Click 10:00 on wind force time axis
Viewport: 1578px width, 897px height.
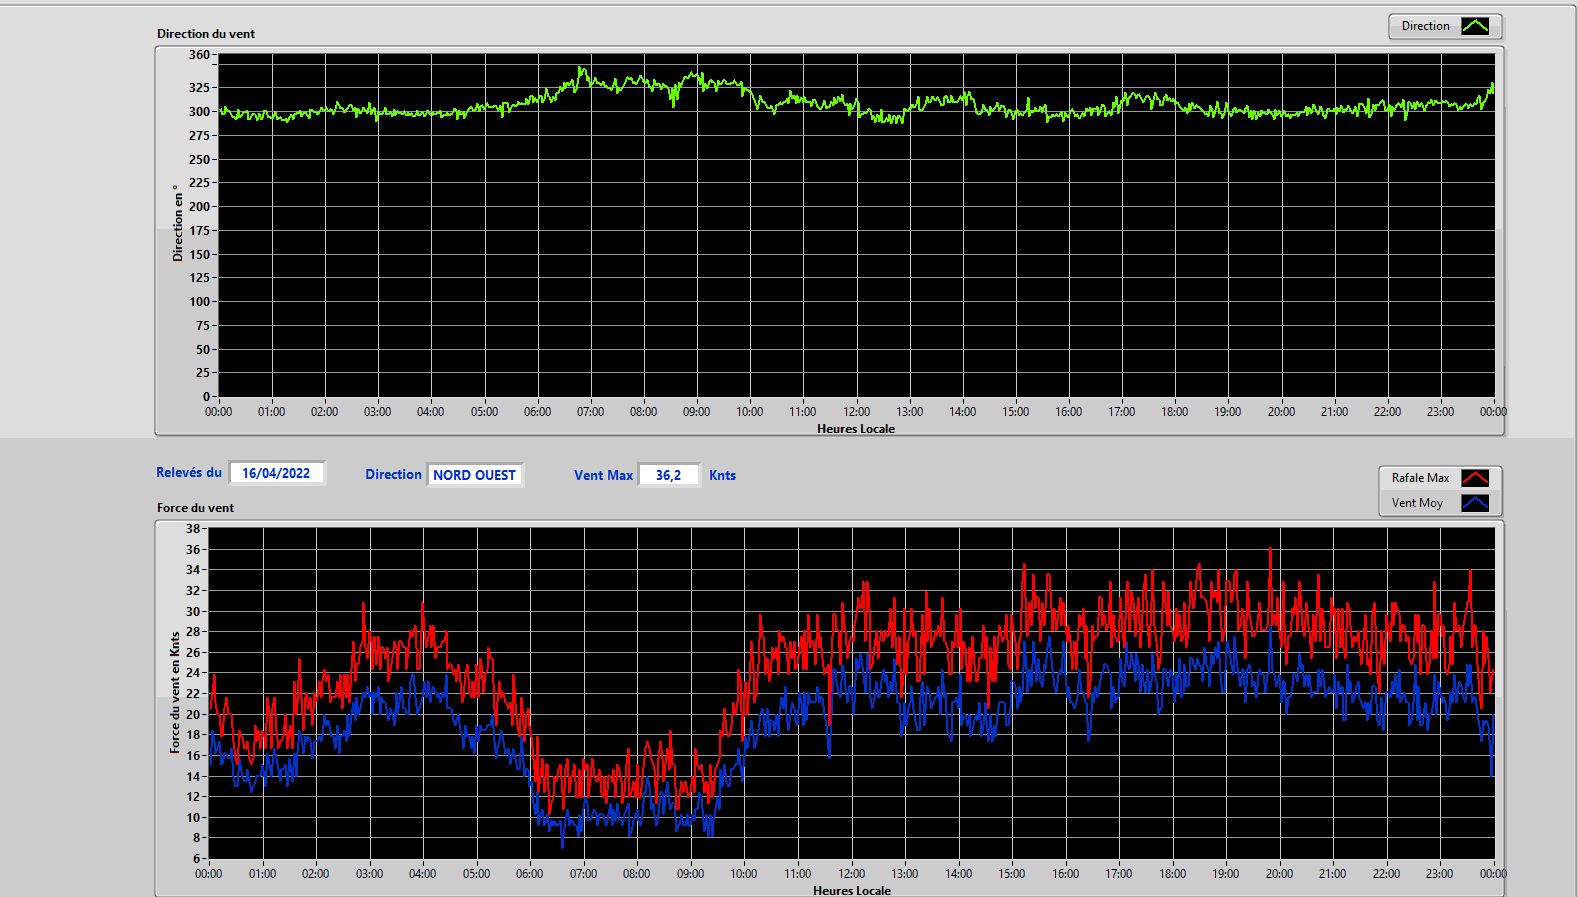(x=743, y=874)
